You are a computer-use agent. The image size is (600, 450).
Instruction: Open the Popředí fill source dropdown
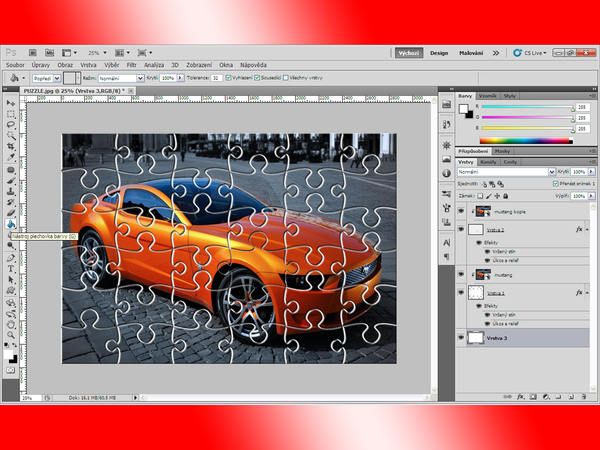(46, 77)
